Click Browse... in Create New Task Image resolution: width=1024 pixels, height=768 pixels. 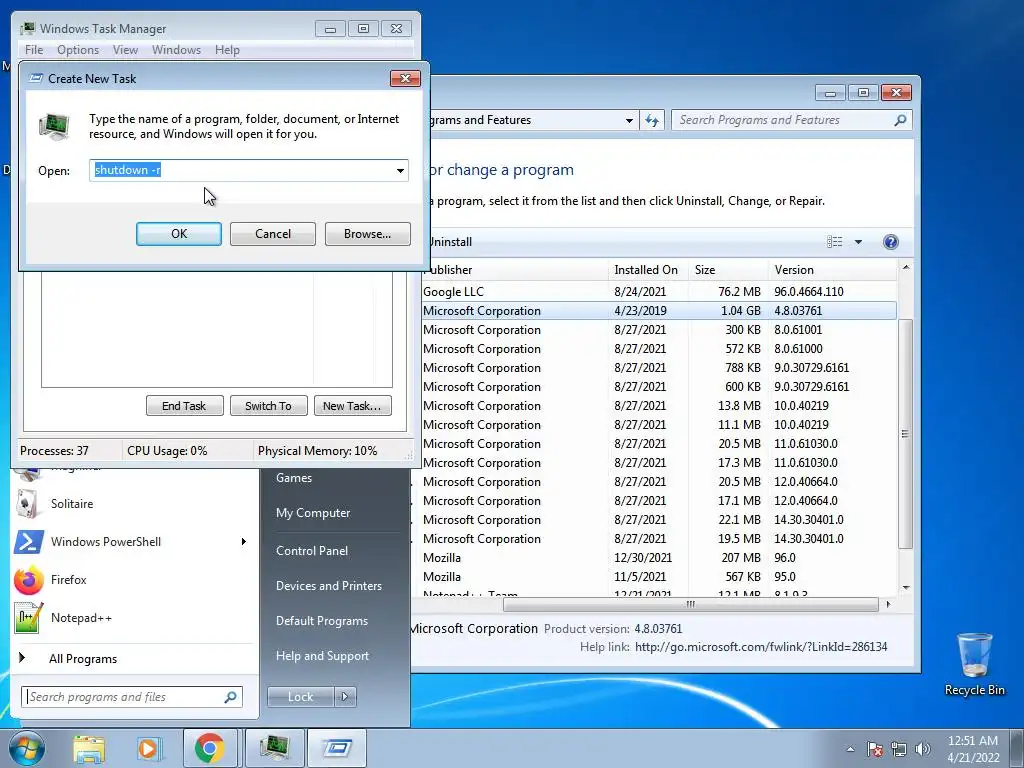point(367,234)
